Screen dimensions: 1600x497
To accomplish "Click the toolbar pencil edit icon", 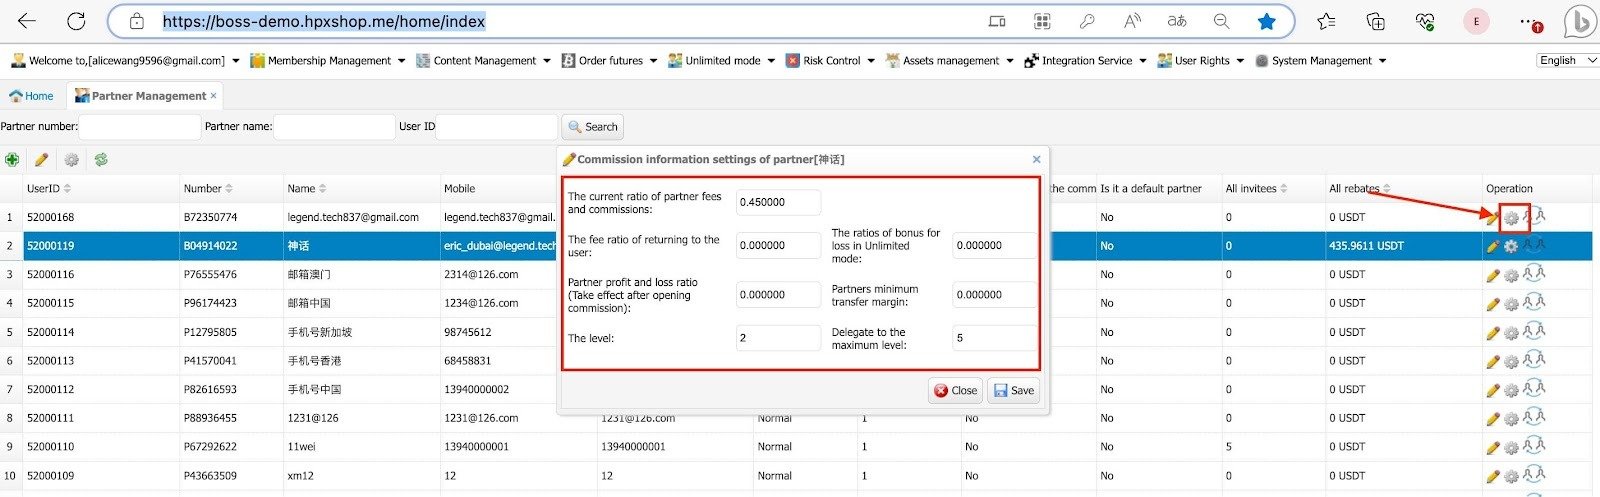I will [x=41, y=160].
